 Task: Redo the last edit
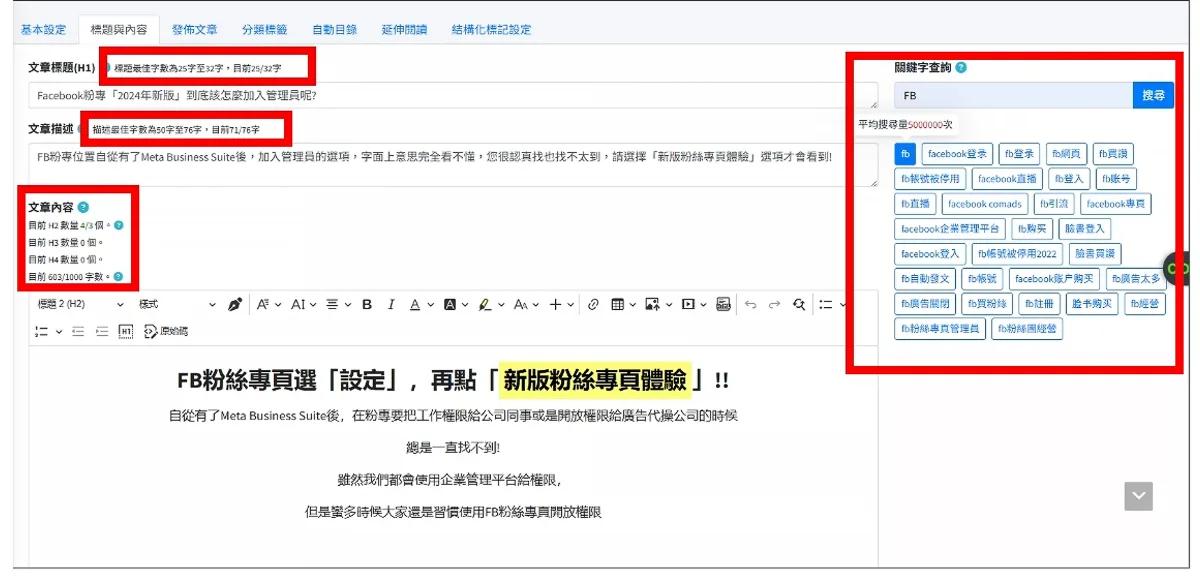tap(773, 305)
